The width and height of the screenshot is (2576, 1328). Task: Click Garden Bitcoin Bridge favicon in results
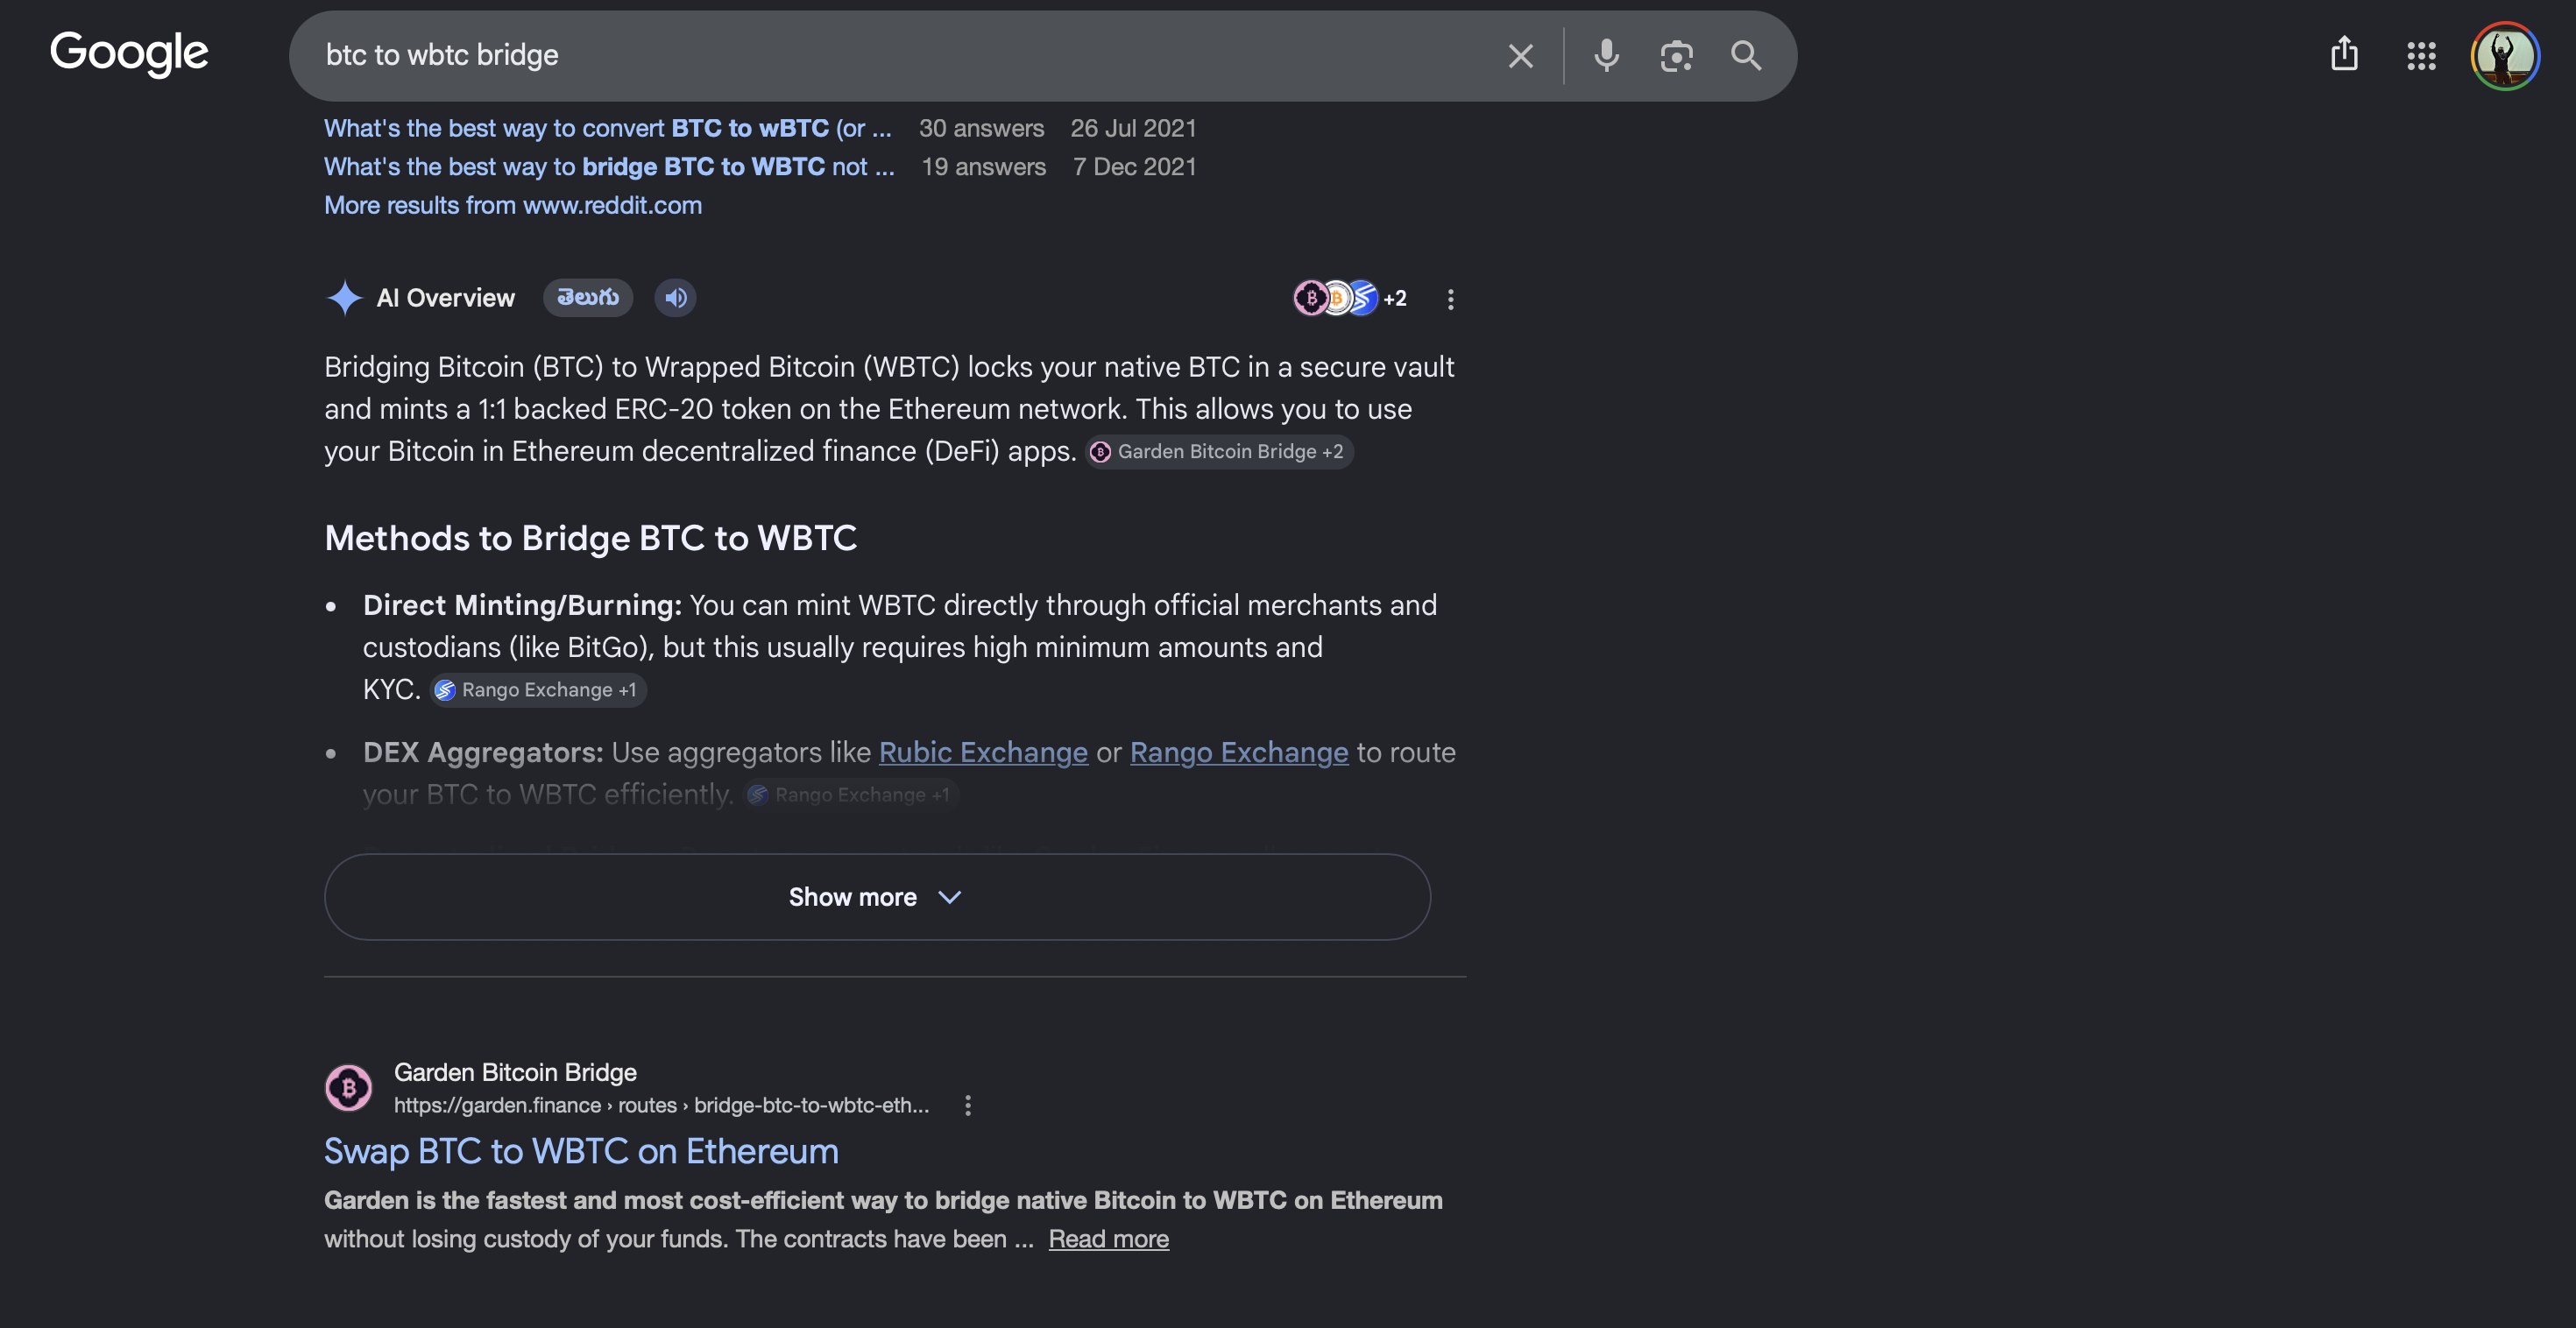[x=348, y=1088]
